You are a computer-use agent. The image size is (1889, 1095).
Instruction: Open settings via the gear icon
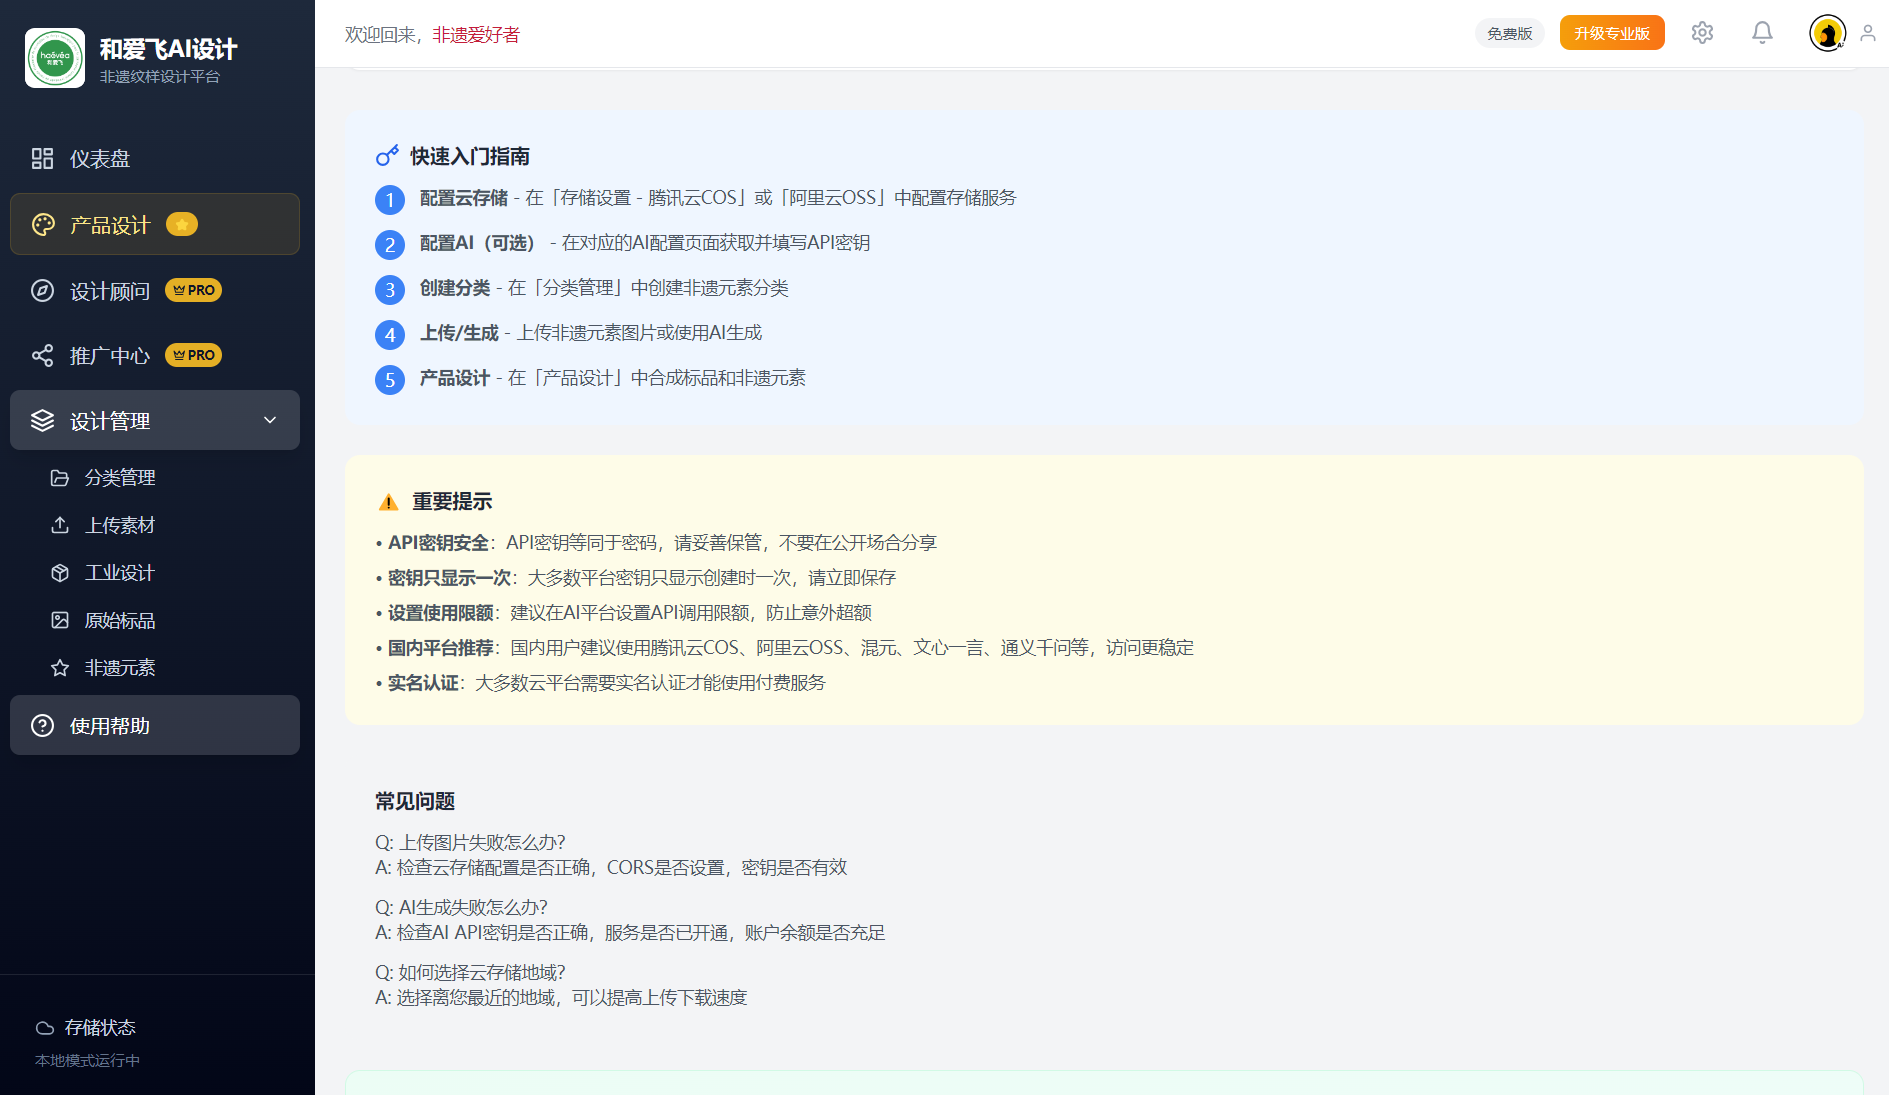click(1702, 33)
